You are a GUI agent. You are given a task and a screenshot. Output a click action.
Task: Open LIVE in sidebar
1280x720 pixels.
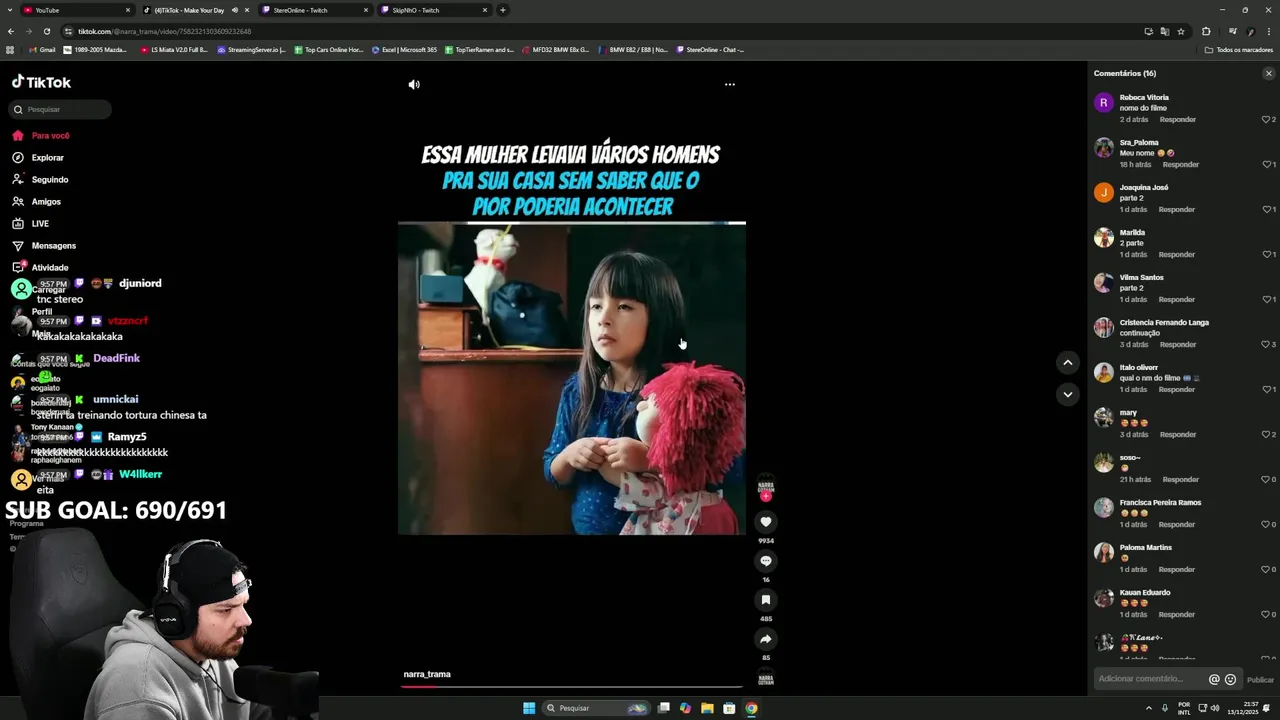pos(40,224)
